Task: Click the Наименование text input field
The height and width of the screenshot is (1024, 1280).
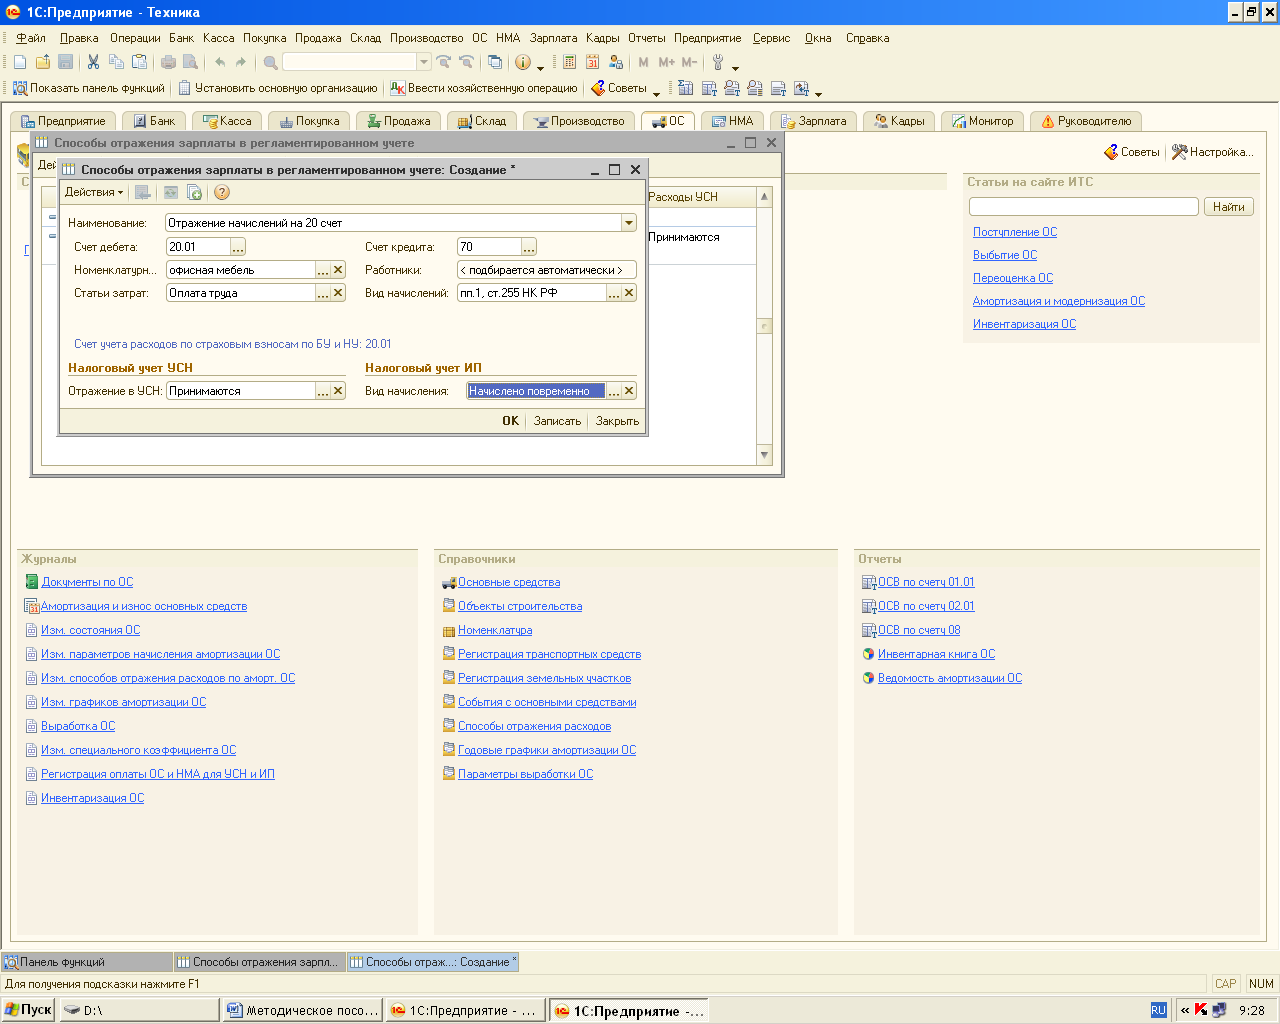Action: click(393, 223)
